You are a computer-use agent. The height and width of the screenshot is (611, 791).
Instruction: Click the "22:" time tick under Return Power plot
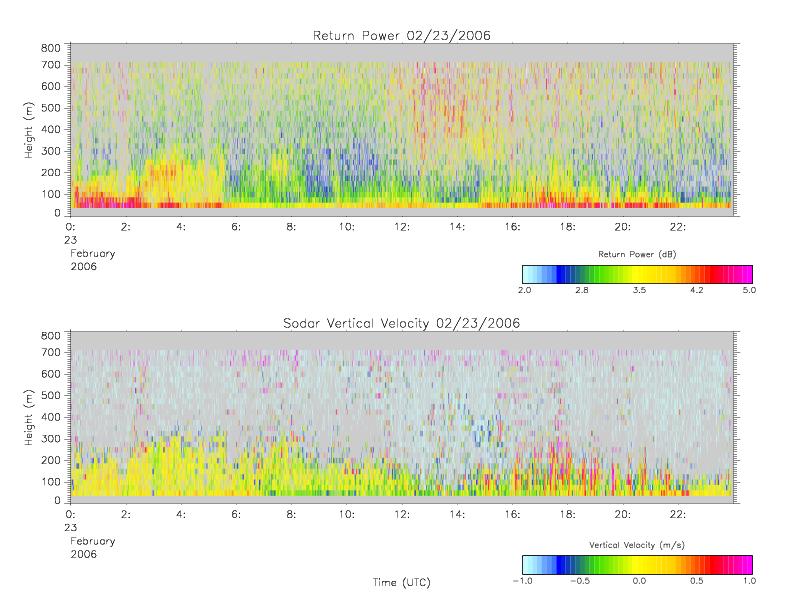pos(678,227)
